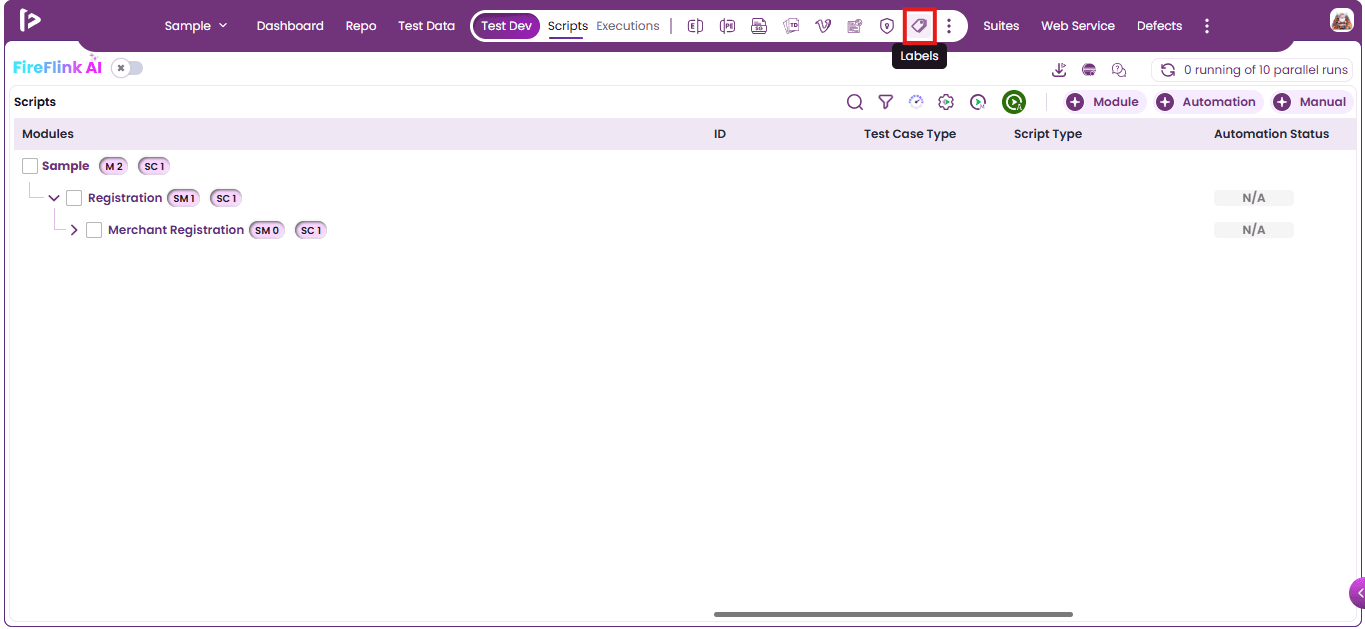
Task: Open the Sample project dropdown
Action: [x=196, y=26]
